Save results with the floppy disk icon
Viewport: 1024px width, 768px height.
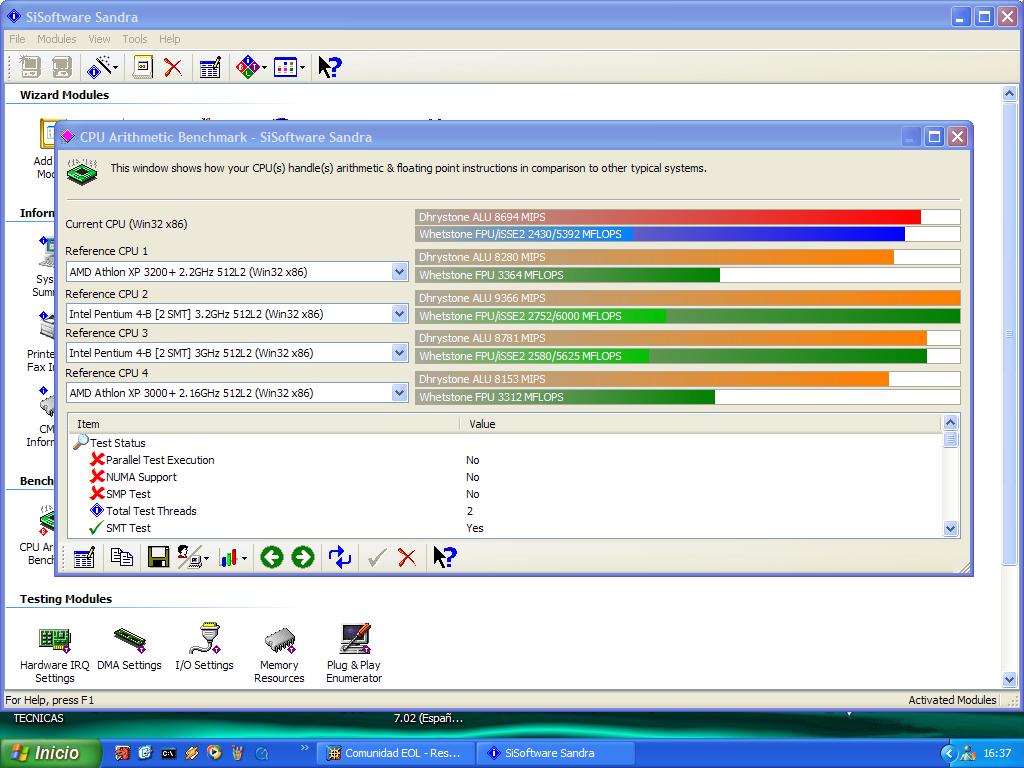tap(158, 557)
